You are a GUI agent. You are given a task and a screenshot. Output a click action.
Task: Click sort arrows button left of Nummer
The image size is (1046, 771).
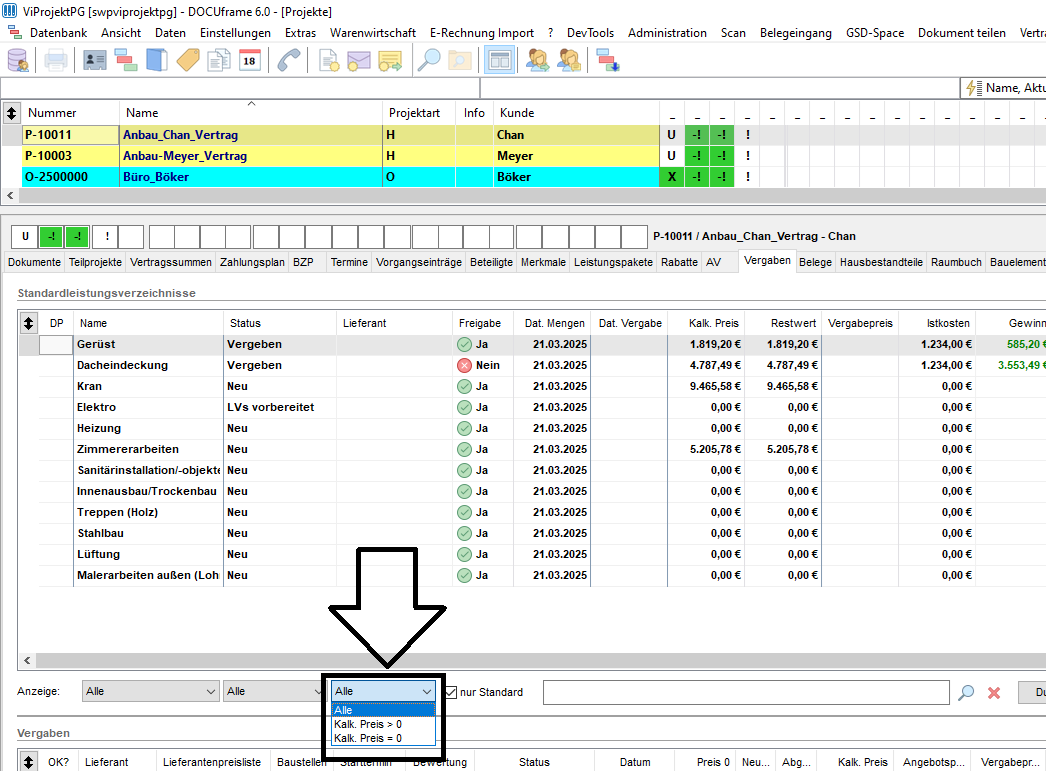coord(11,113)
